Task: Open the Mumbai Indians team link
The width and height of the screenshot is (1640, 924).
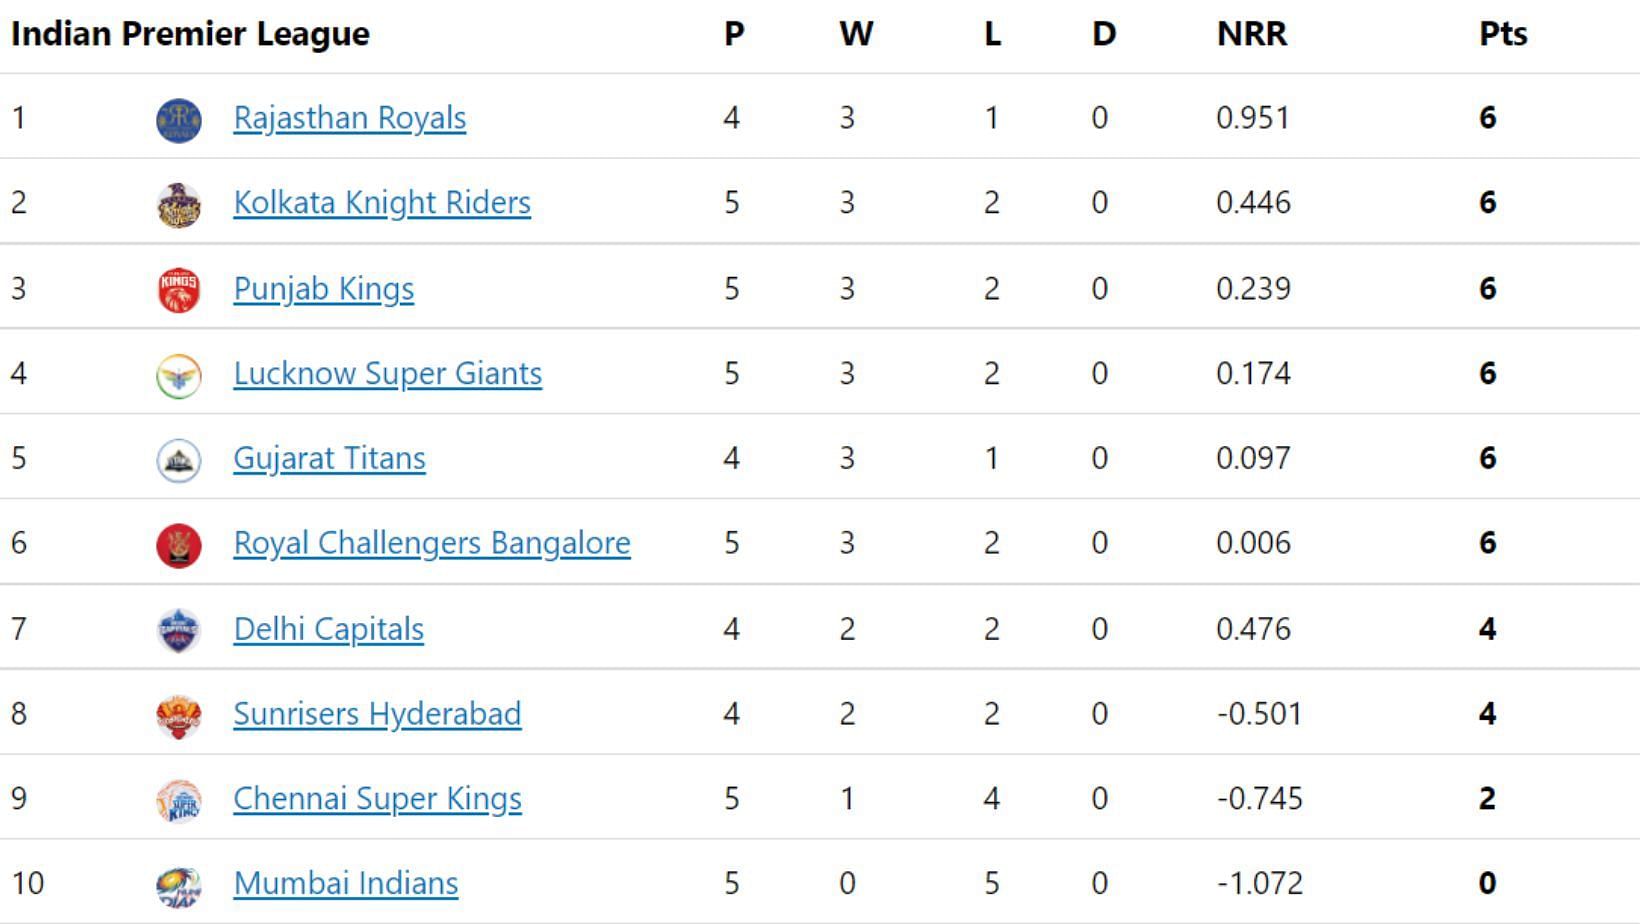Action: point(346,884)
